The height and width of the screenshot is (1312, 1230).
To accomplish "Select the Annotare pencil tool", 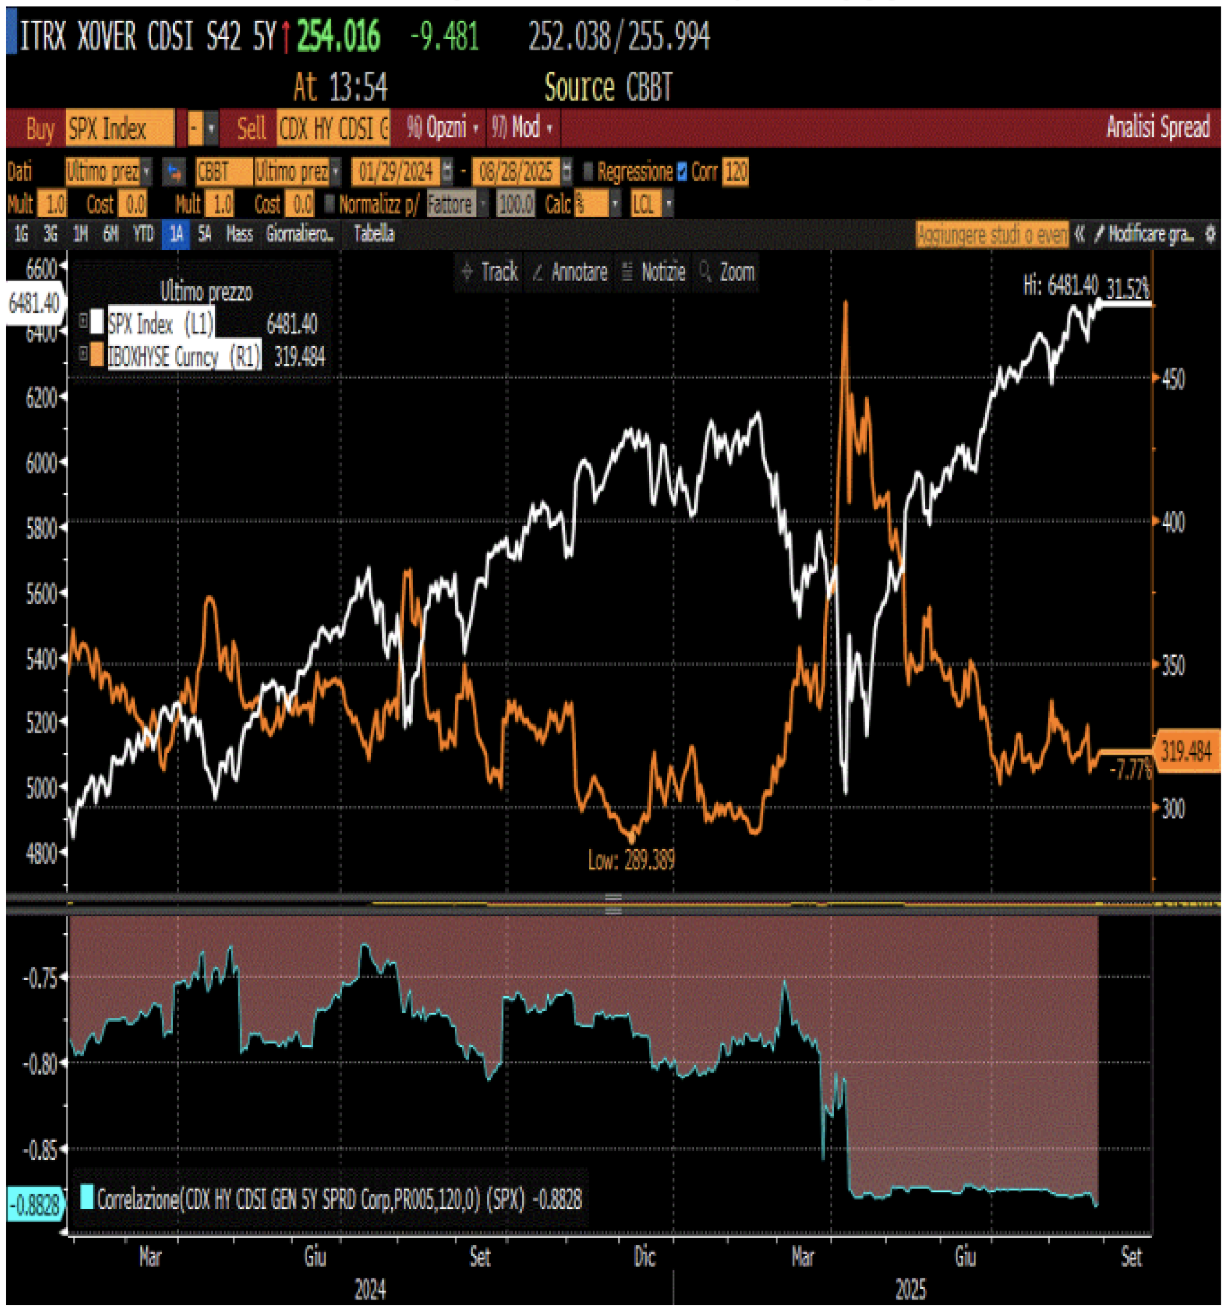I will point(569,272).
